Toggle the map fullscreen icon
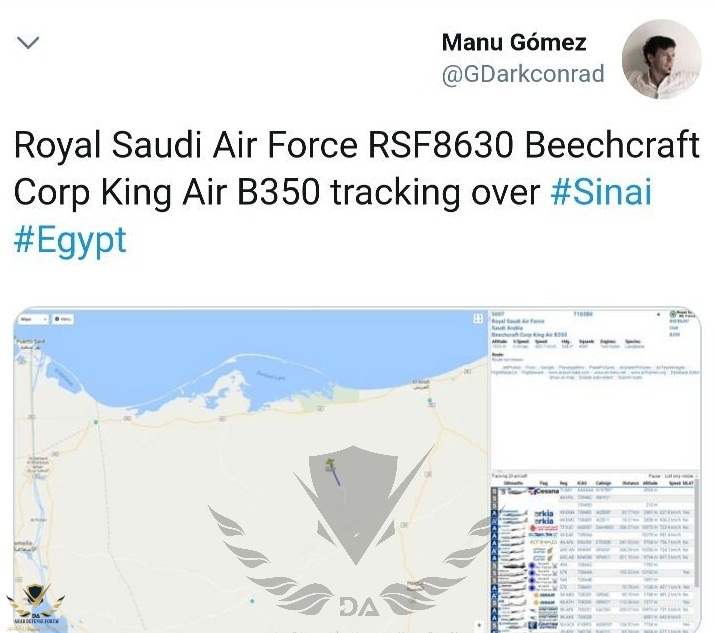This screenshot has width=717, height=633. 478,319
